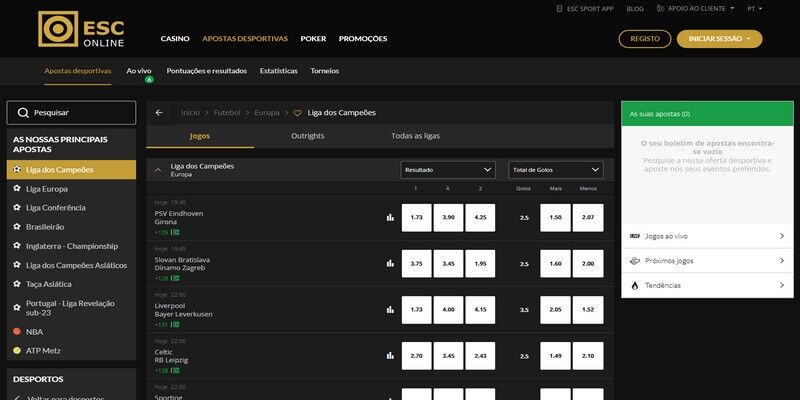
Task: Select Dinamo Zagreb win odds 1.95
Action: 480,264
